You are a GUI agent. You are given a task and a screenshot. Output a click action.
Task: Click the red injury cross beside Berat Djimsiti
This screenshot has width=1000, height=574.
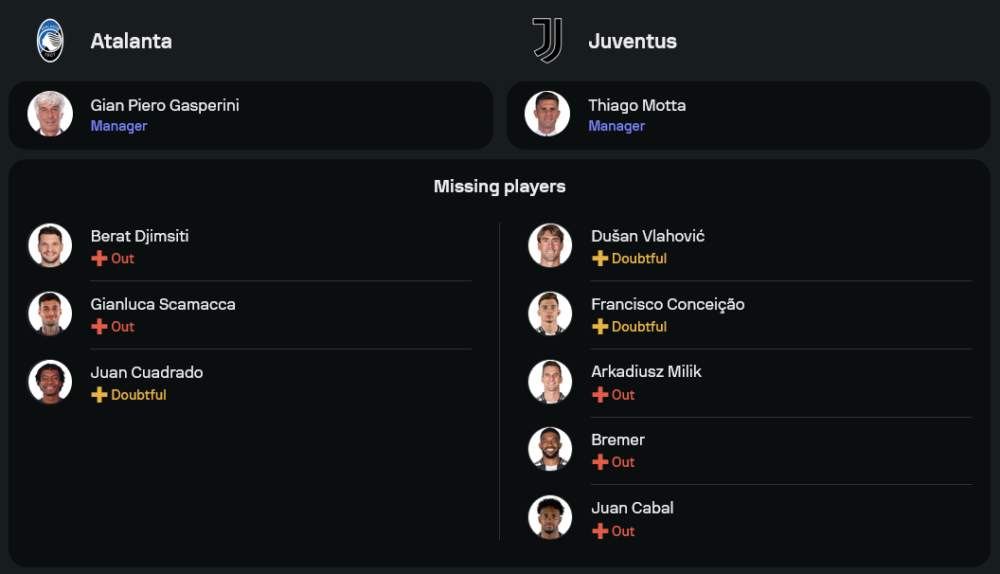coord(99,258)
